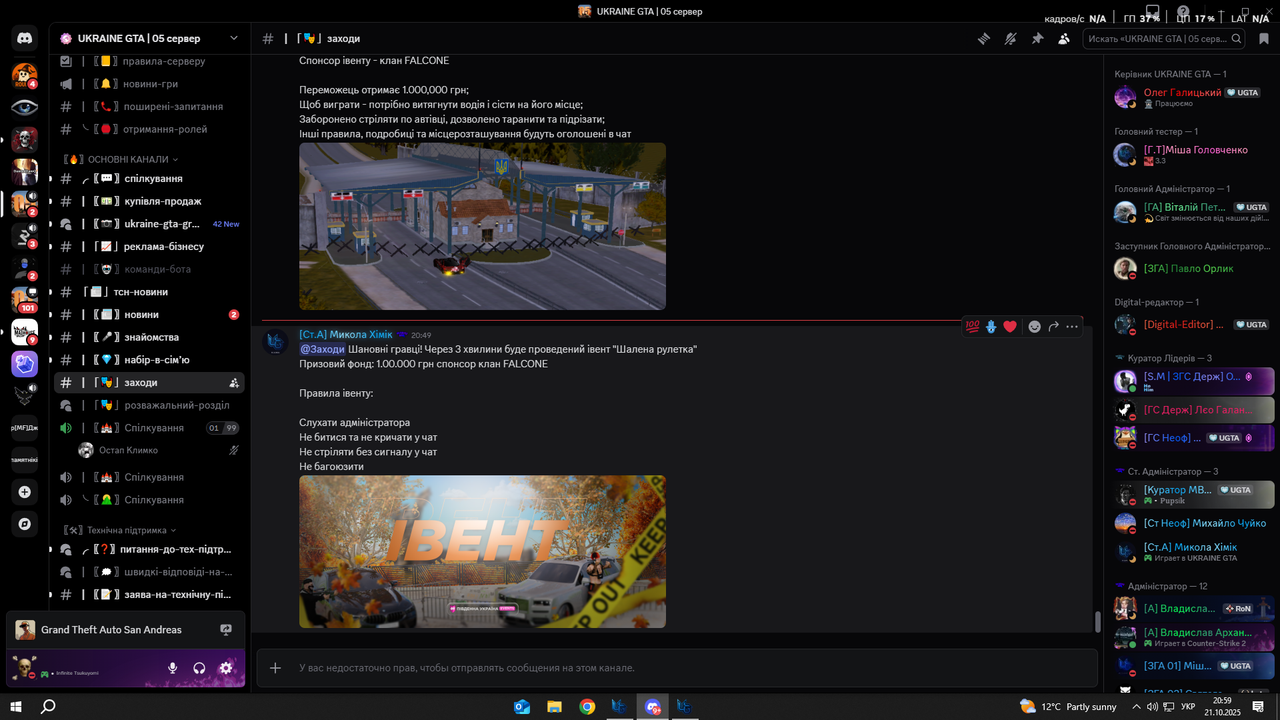Click @Заходи role mention in message
The width and height of the screenshot is (1280, 720).
point(322,349)
